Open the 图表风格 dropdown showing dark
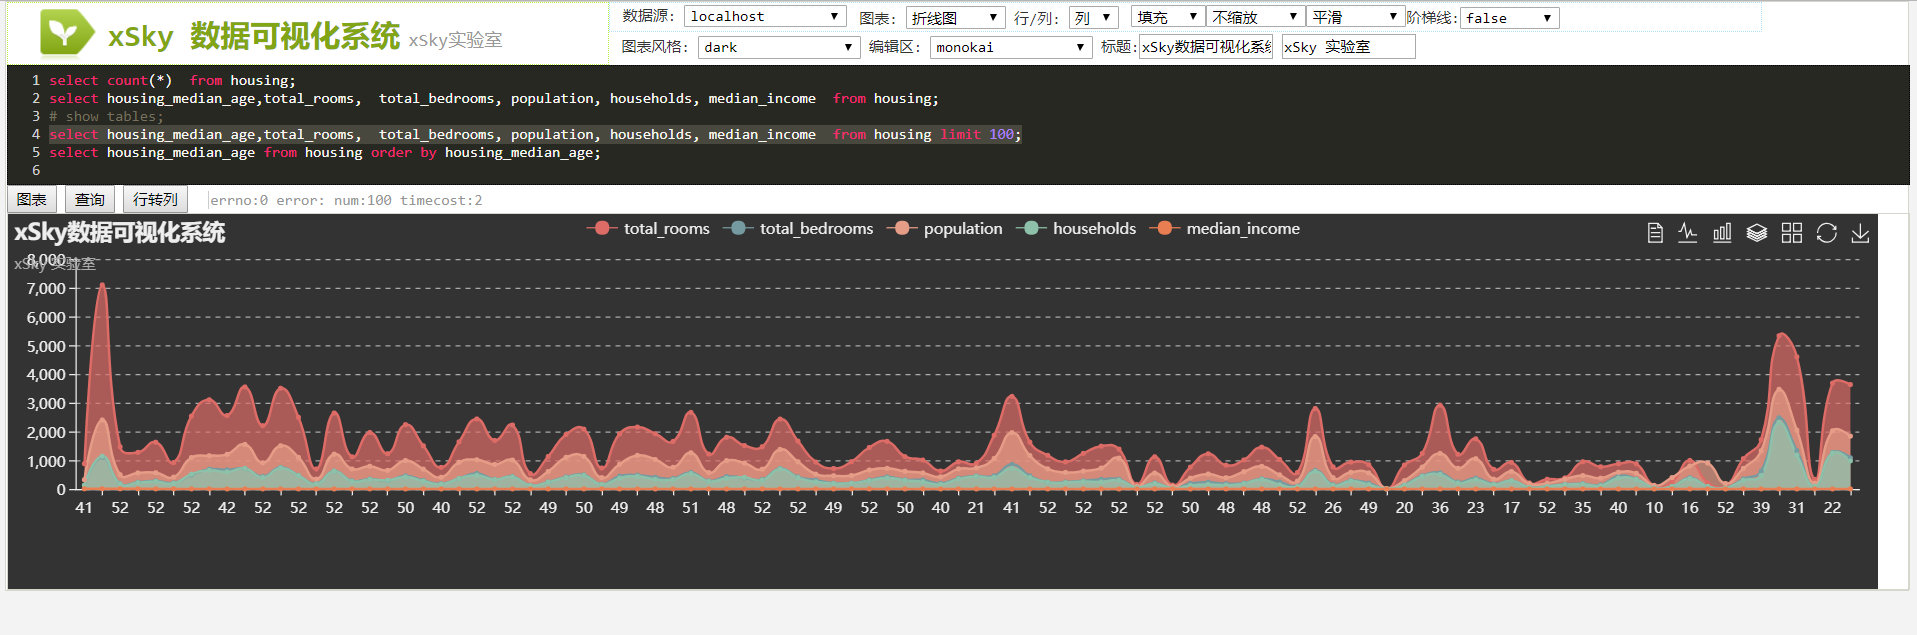Viewport: 1917px width, 635px height. (779, 47)
